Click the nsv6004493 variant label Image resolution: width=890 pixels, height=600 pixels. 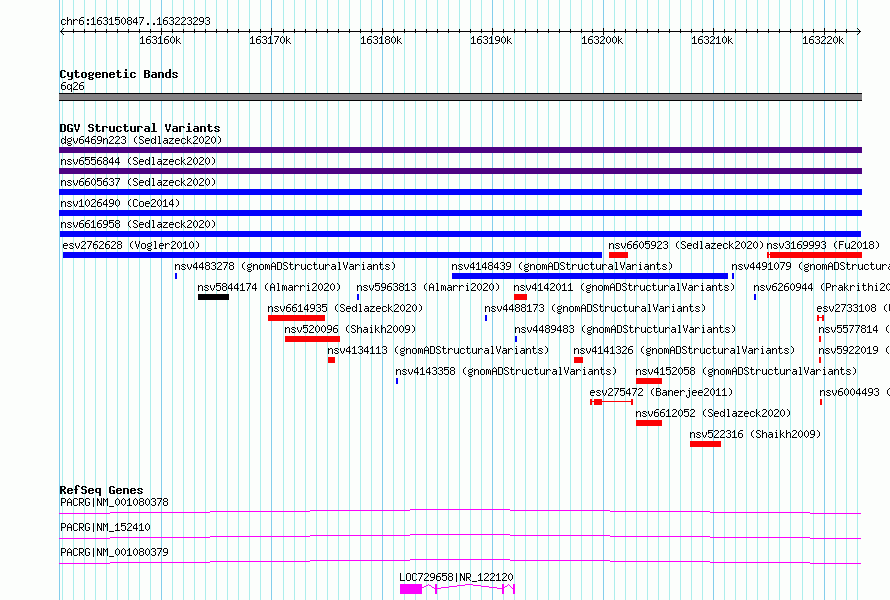[854, 392]
